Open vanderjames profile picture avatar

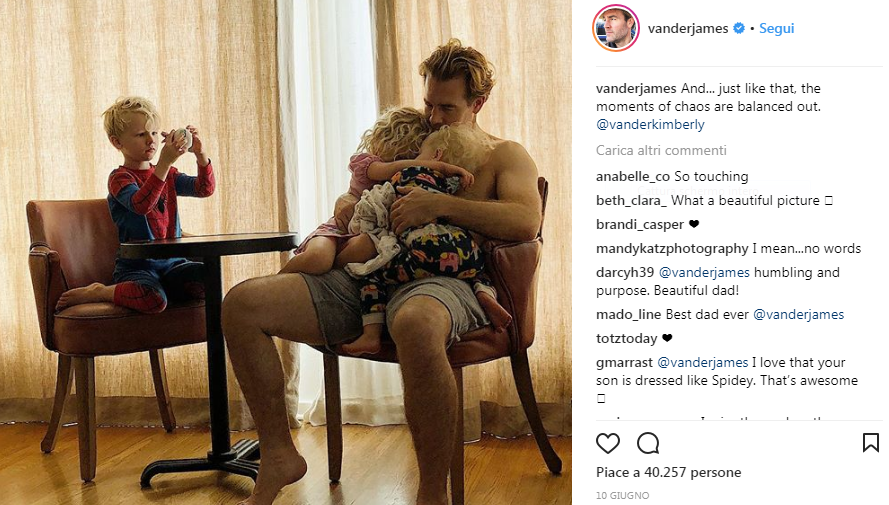tap(616, 28)
